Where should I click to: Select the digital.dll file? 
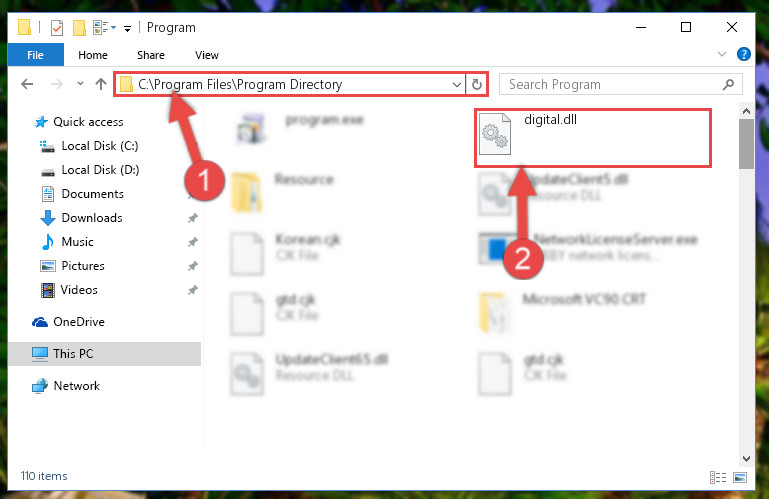592,138
